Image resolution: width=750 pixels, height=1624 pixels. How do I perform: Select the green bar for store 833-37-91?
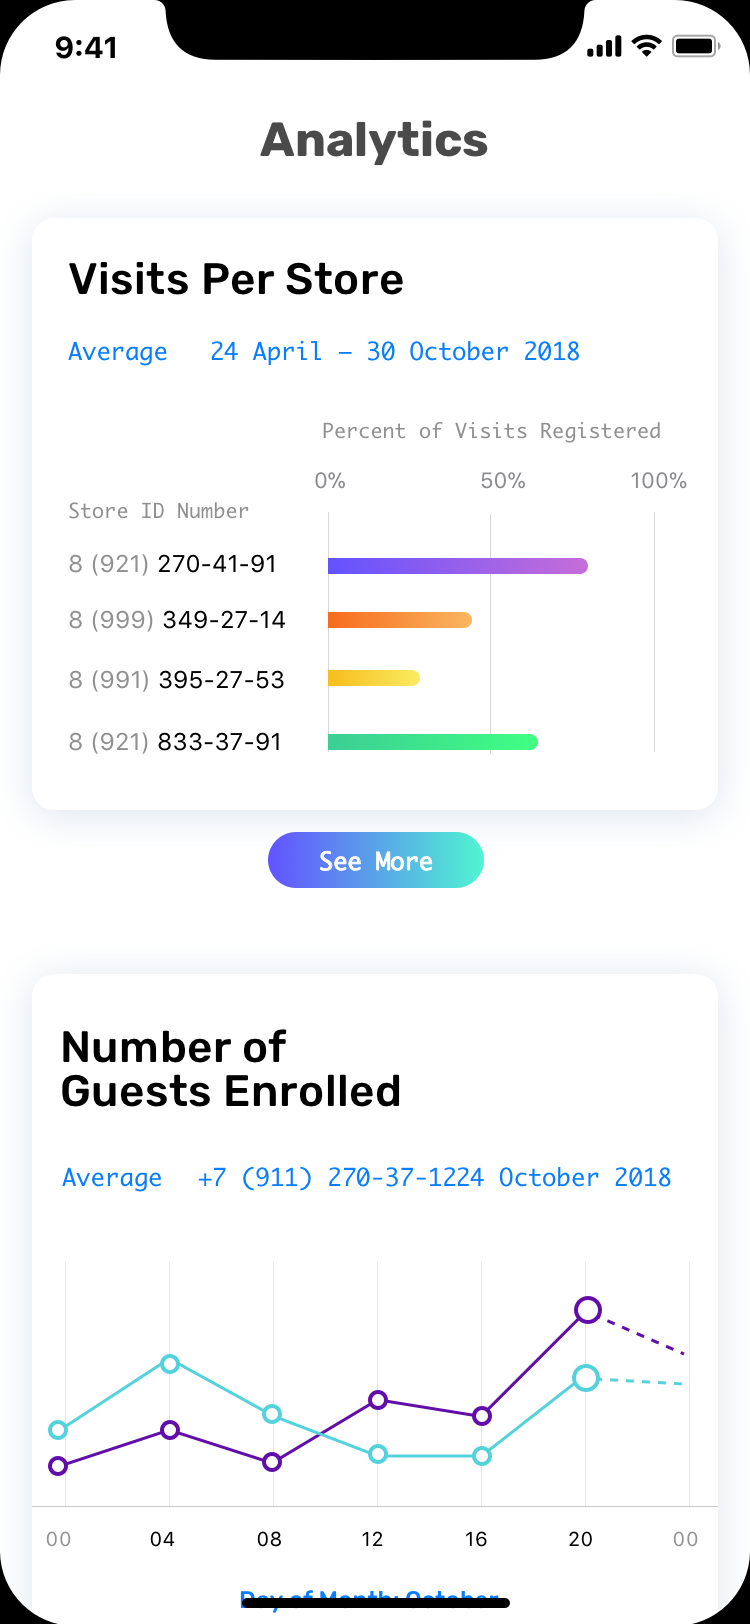coord(433,742)
